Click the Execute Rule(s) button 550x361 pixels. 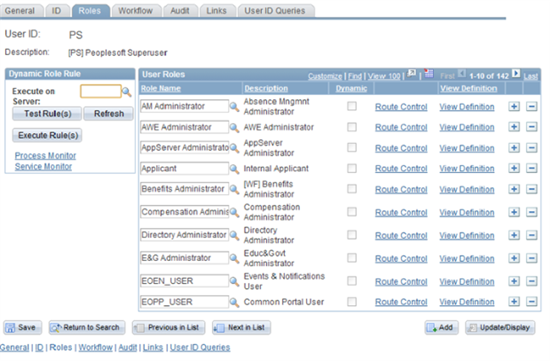[x=47, y=135]
